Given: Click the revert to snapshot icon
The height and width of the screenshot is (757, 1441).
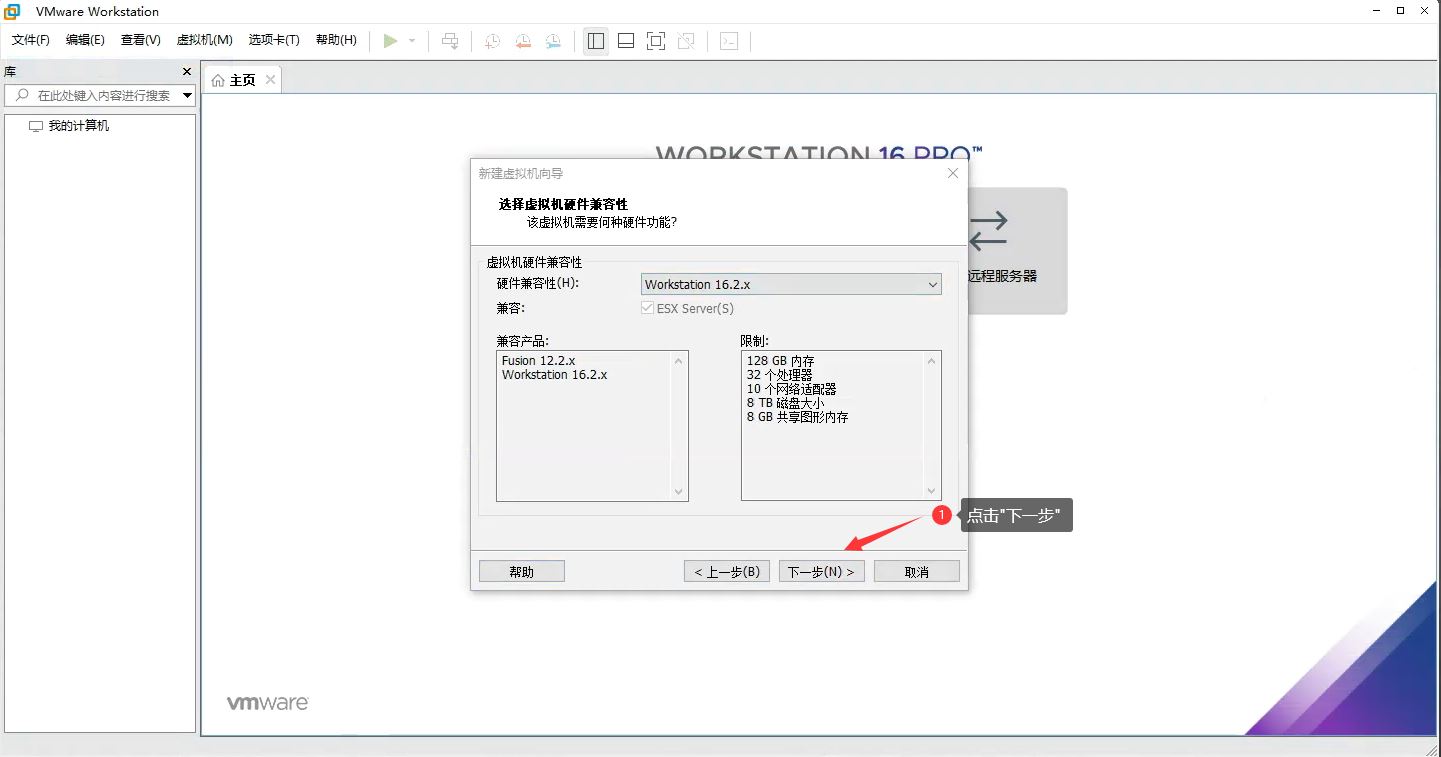Looking at the screenshot, I should tap(523, 41).
